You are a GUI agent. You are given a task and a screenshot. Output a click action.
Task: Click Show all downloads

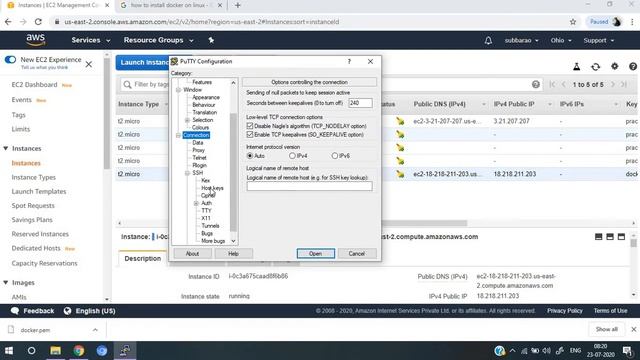(x=607, y=329)
